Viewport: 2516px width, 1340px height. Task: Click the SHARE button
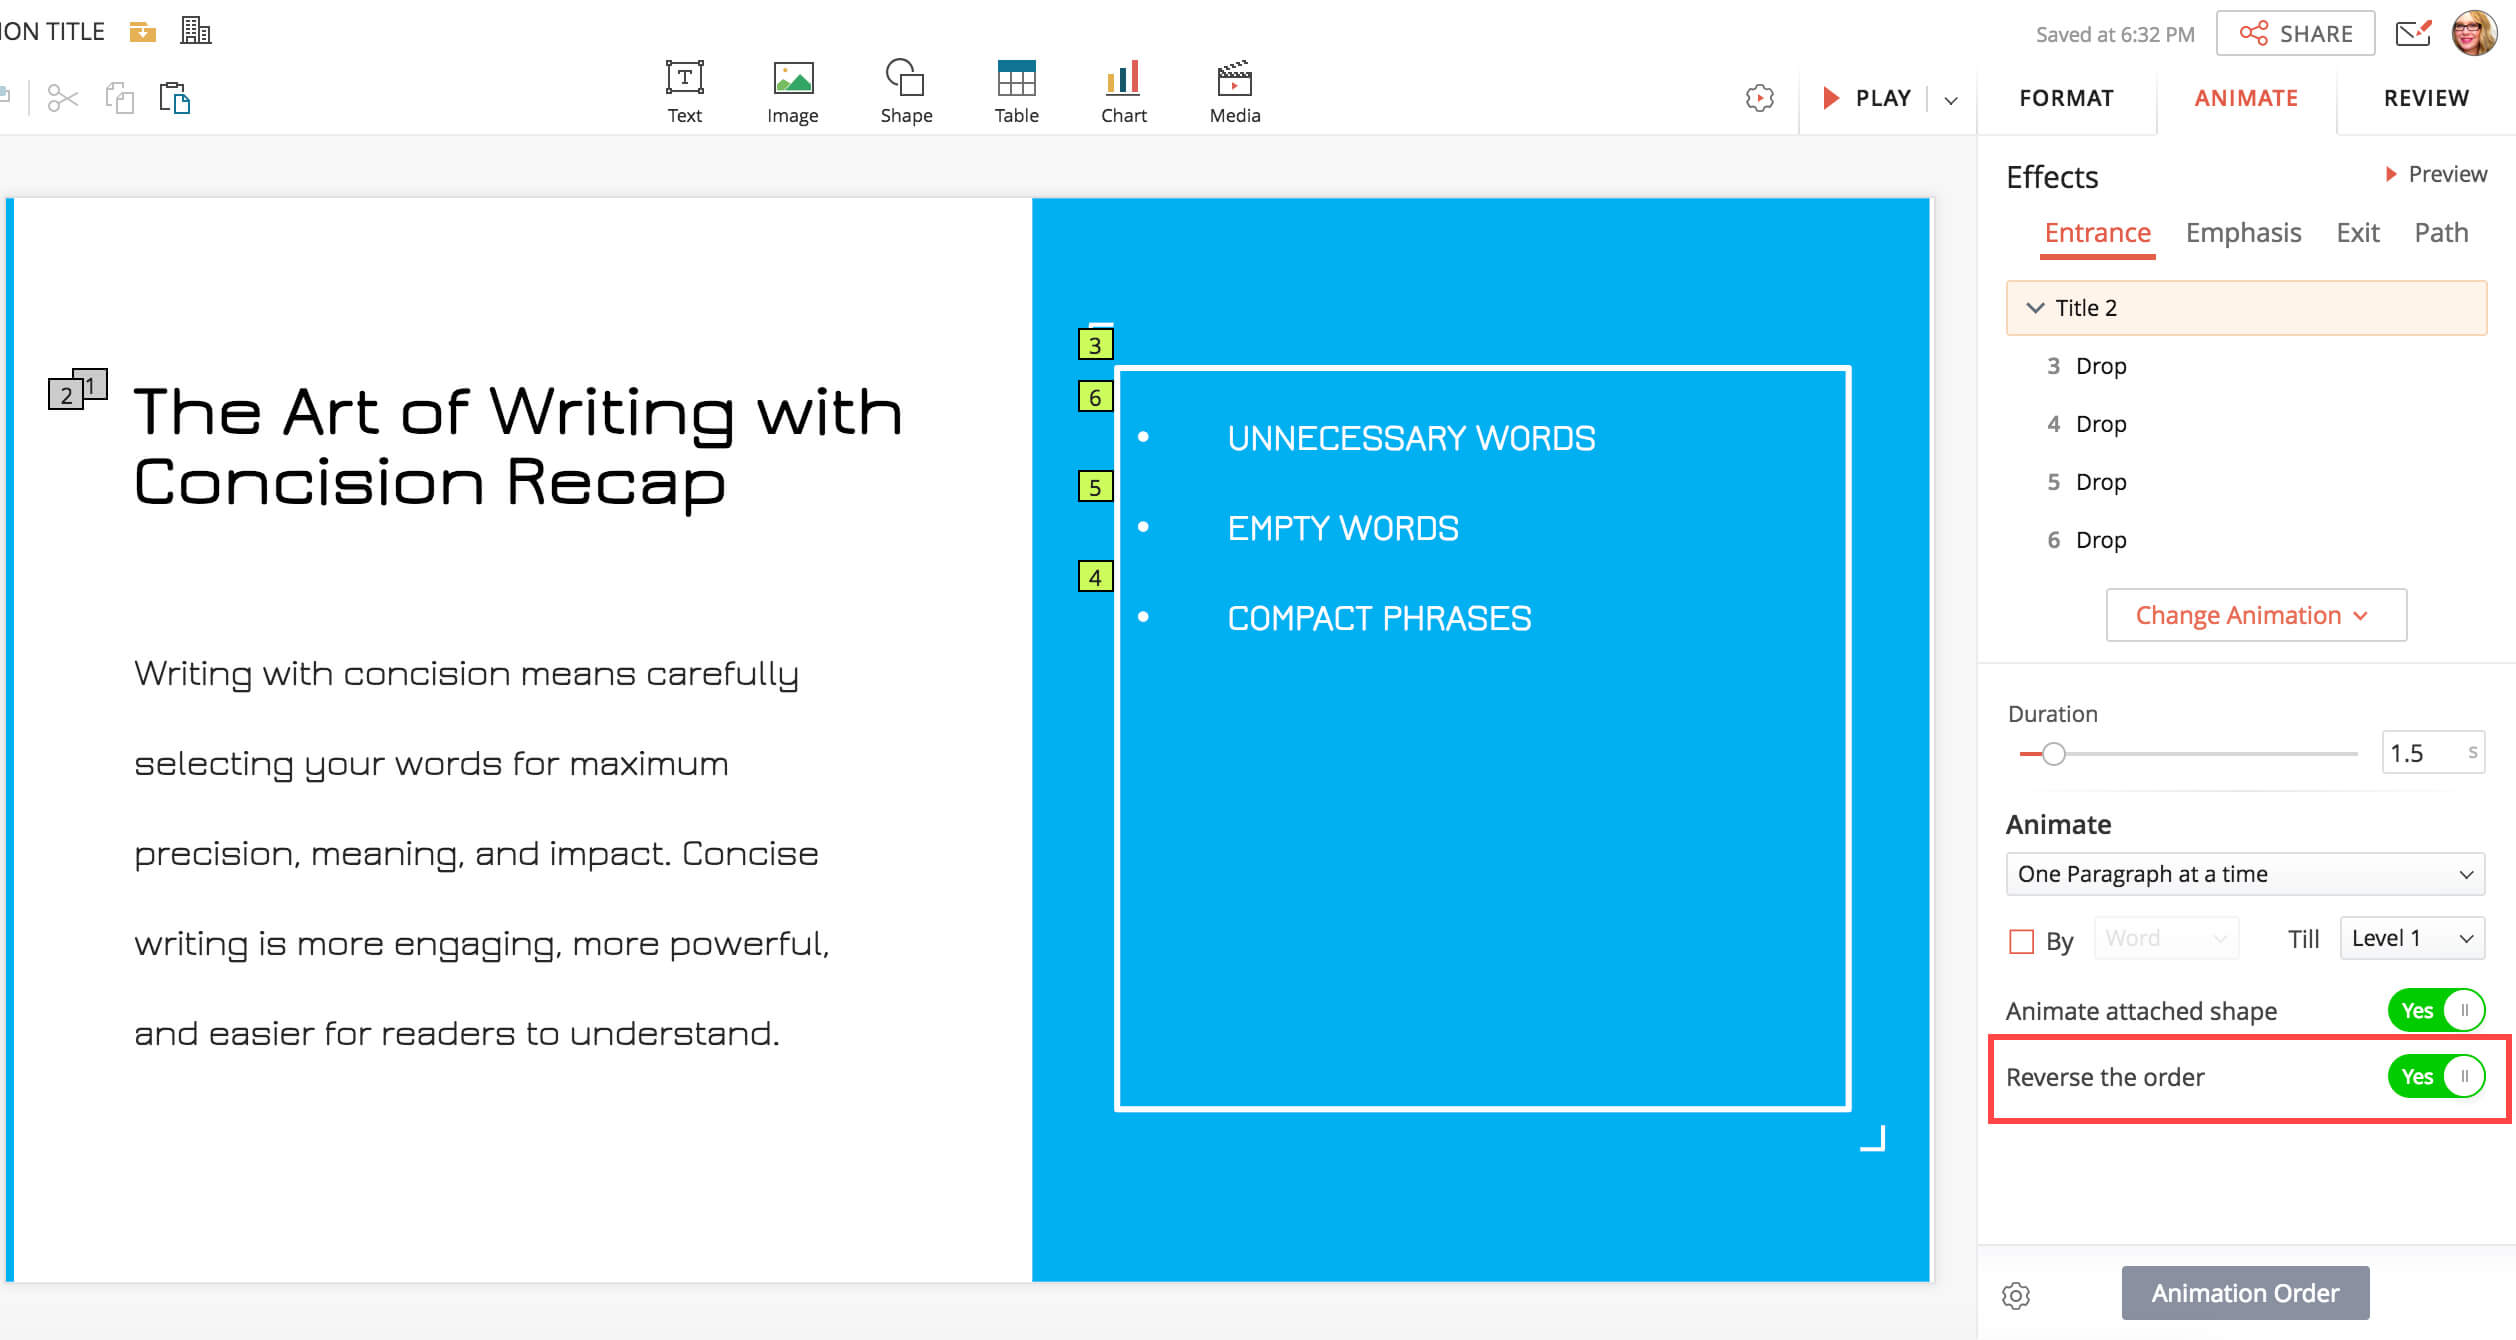[x=2295, y=34]
